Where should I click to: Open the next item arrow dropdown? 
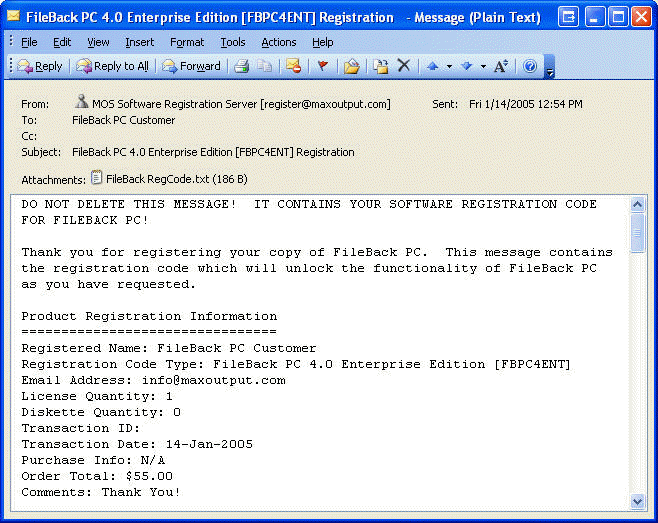coord(483,66)
